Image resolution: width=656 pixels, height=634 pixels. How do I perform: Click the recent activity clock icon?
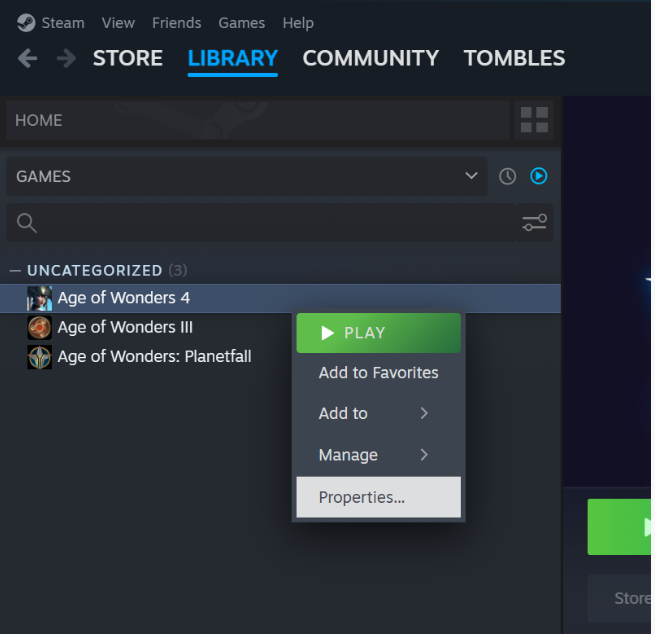508,176
